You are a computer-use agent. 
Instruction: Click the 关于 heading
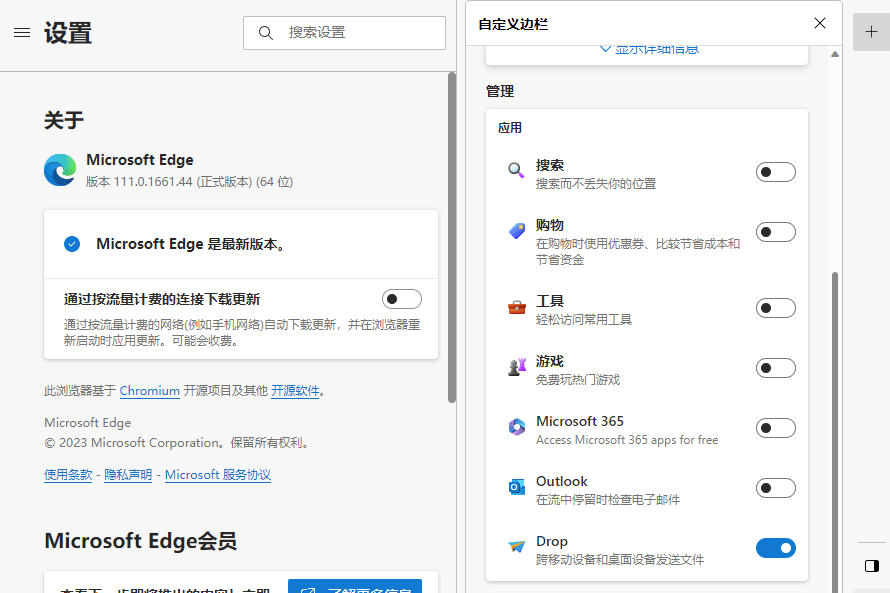[64, 120]
